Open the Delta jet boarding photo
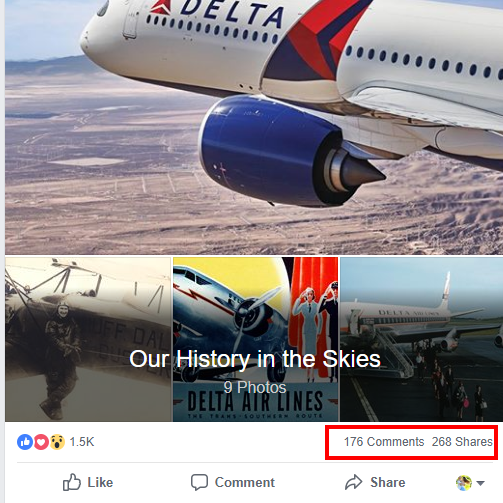This screenshot has width=503, height=503. 422,339
